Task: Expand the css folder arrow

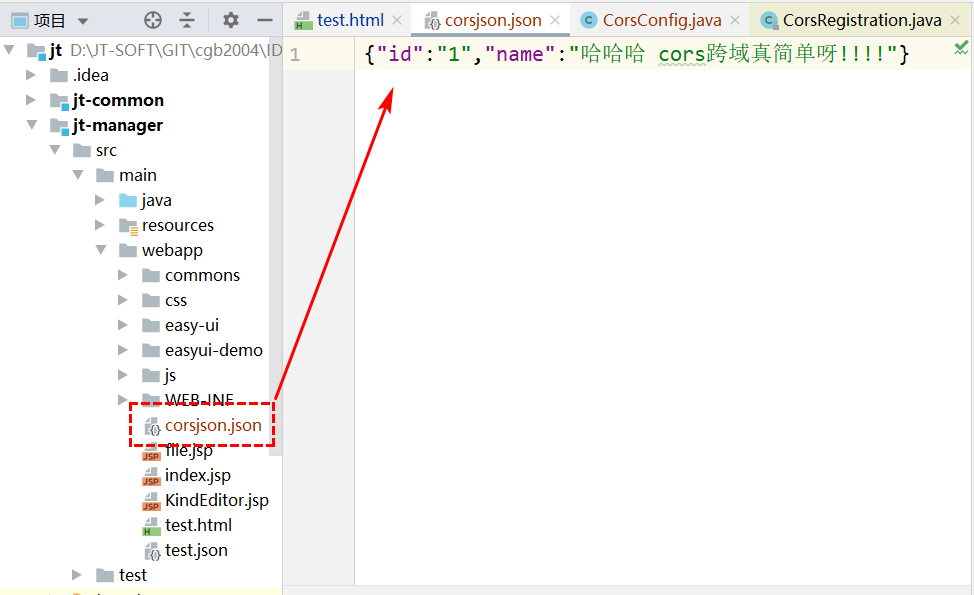Action: point(122,300)
